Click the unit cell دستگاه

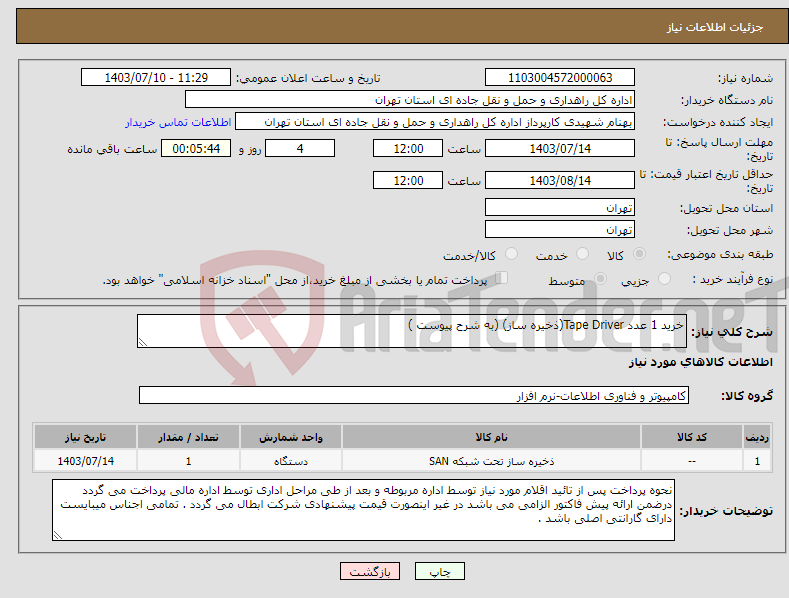pos(291,461)
